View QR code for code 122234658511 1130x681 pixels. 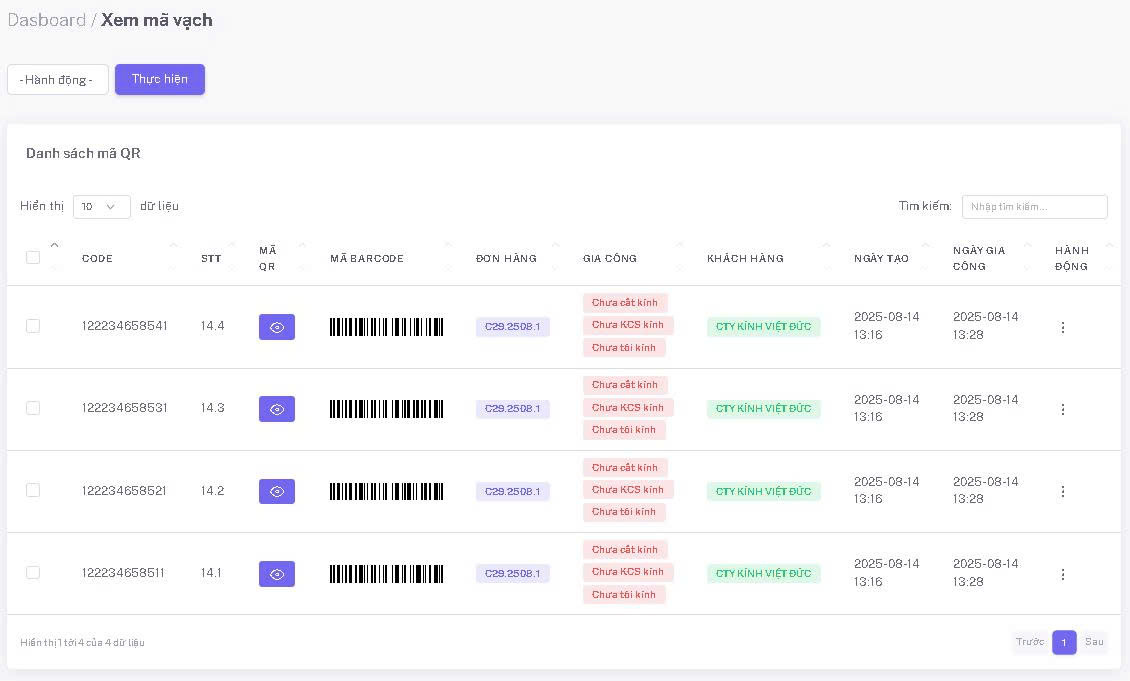(276, 574)
